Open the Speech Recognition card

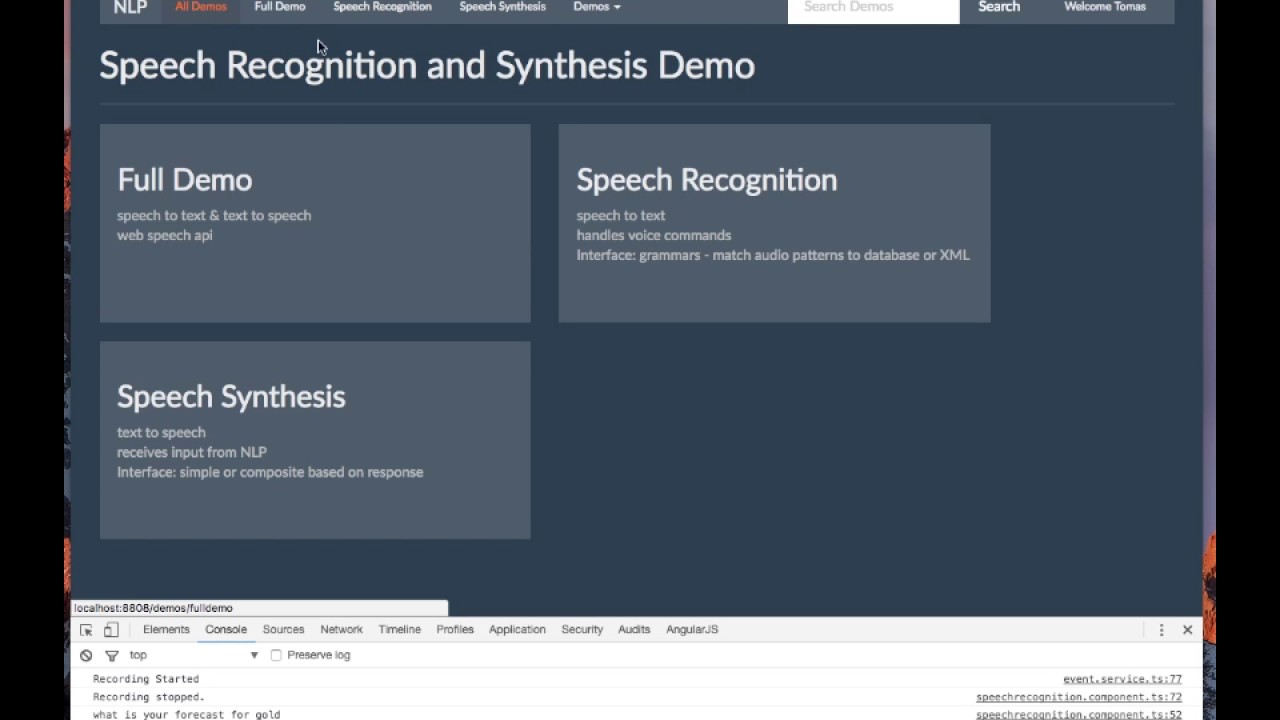774,223
